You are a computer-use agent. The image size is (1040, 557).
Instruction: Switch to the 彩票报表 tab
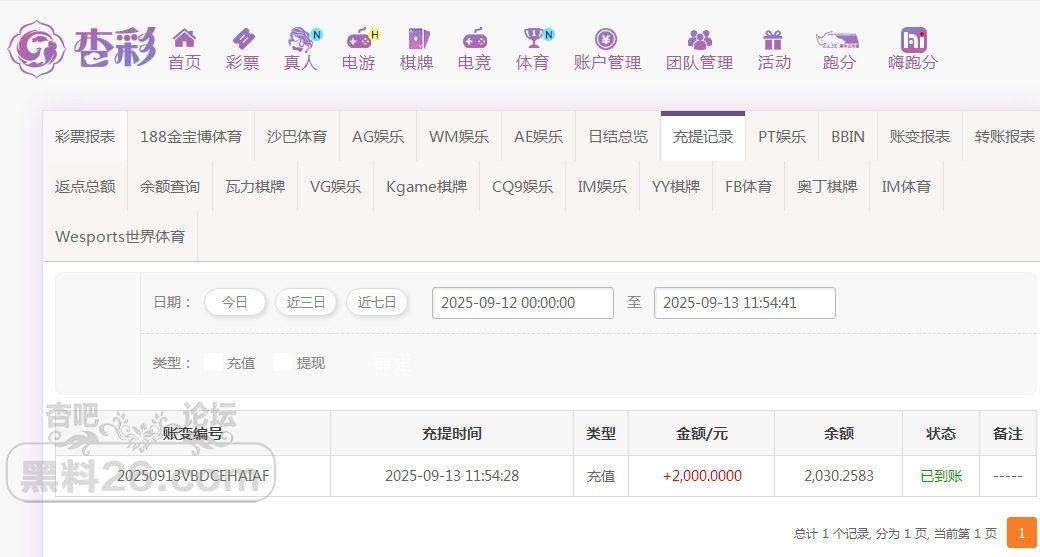(85, 137)
